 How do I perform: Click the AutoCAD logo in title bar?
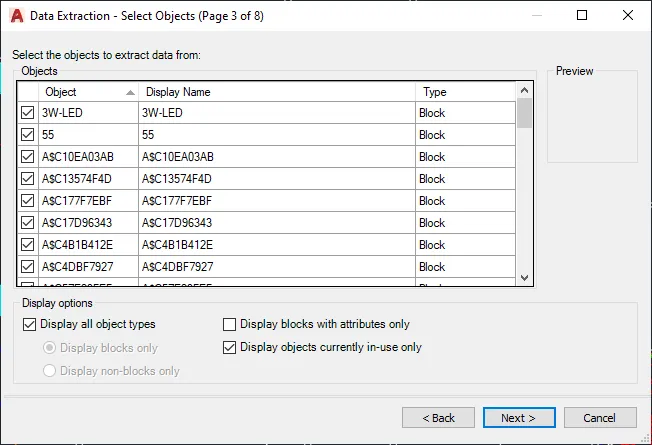17,16
